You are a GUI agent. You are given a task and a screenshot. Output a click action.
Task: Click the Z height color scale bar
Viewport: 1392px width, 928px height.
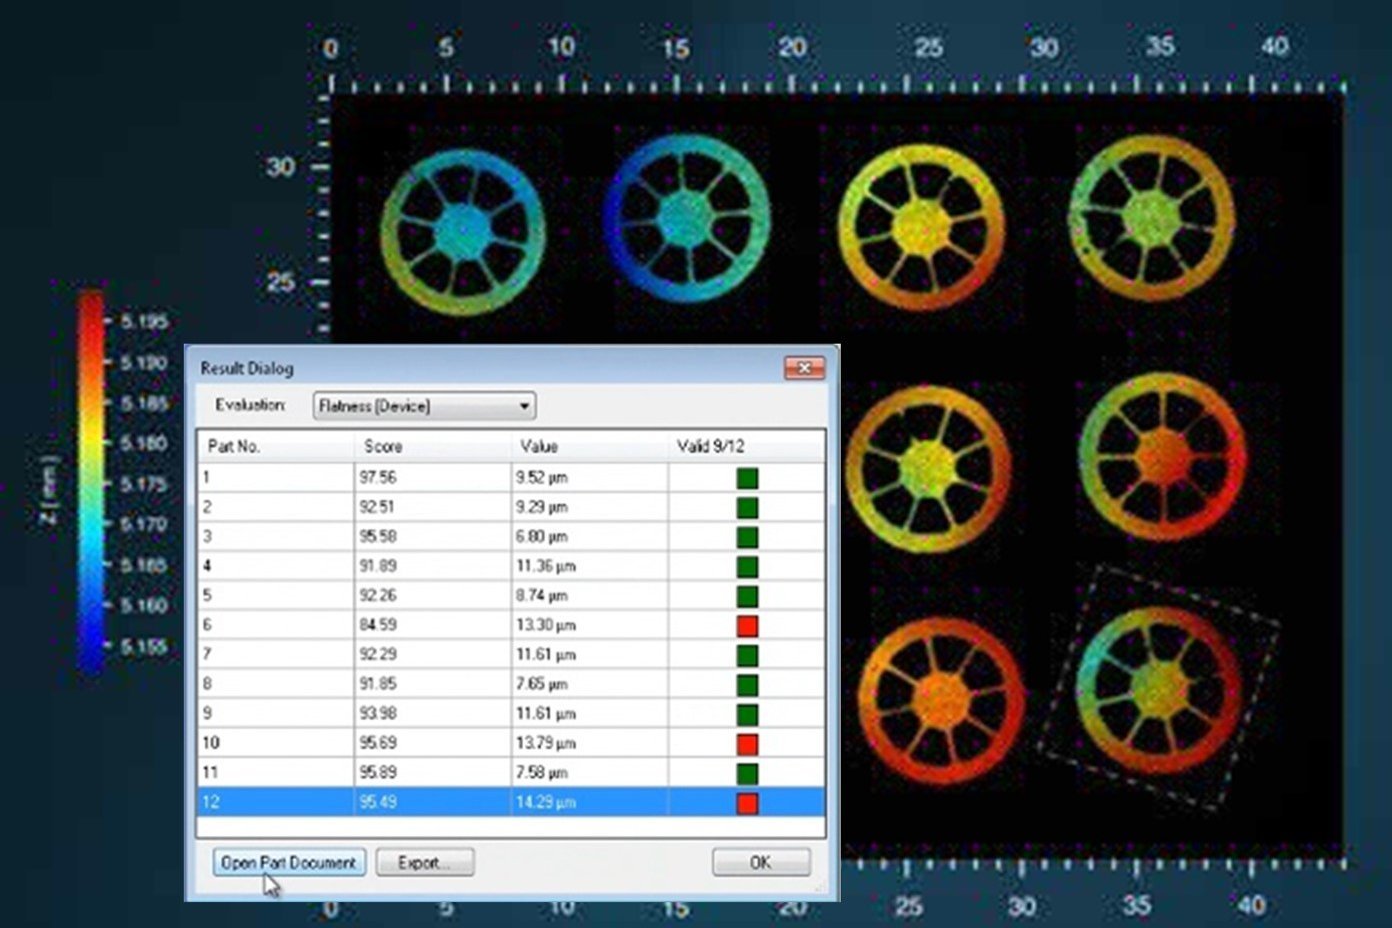pyautogui.click(x=91, y=482)
